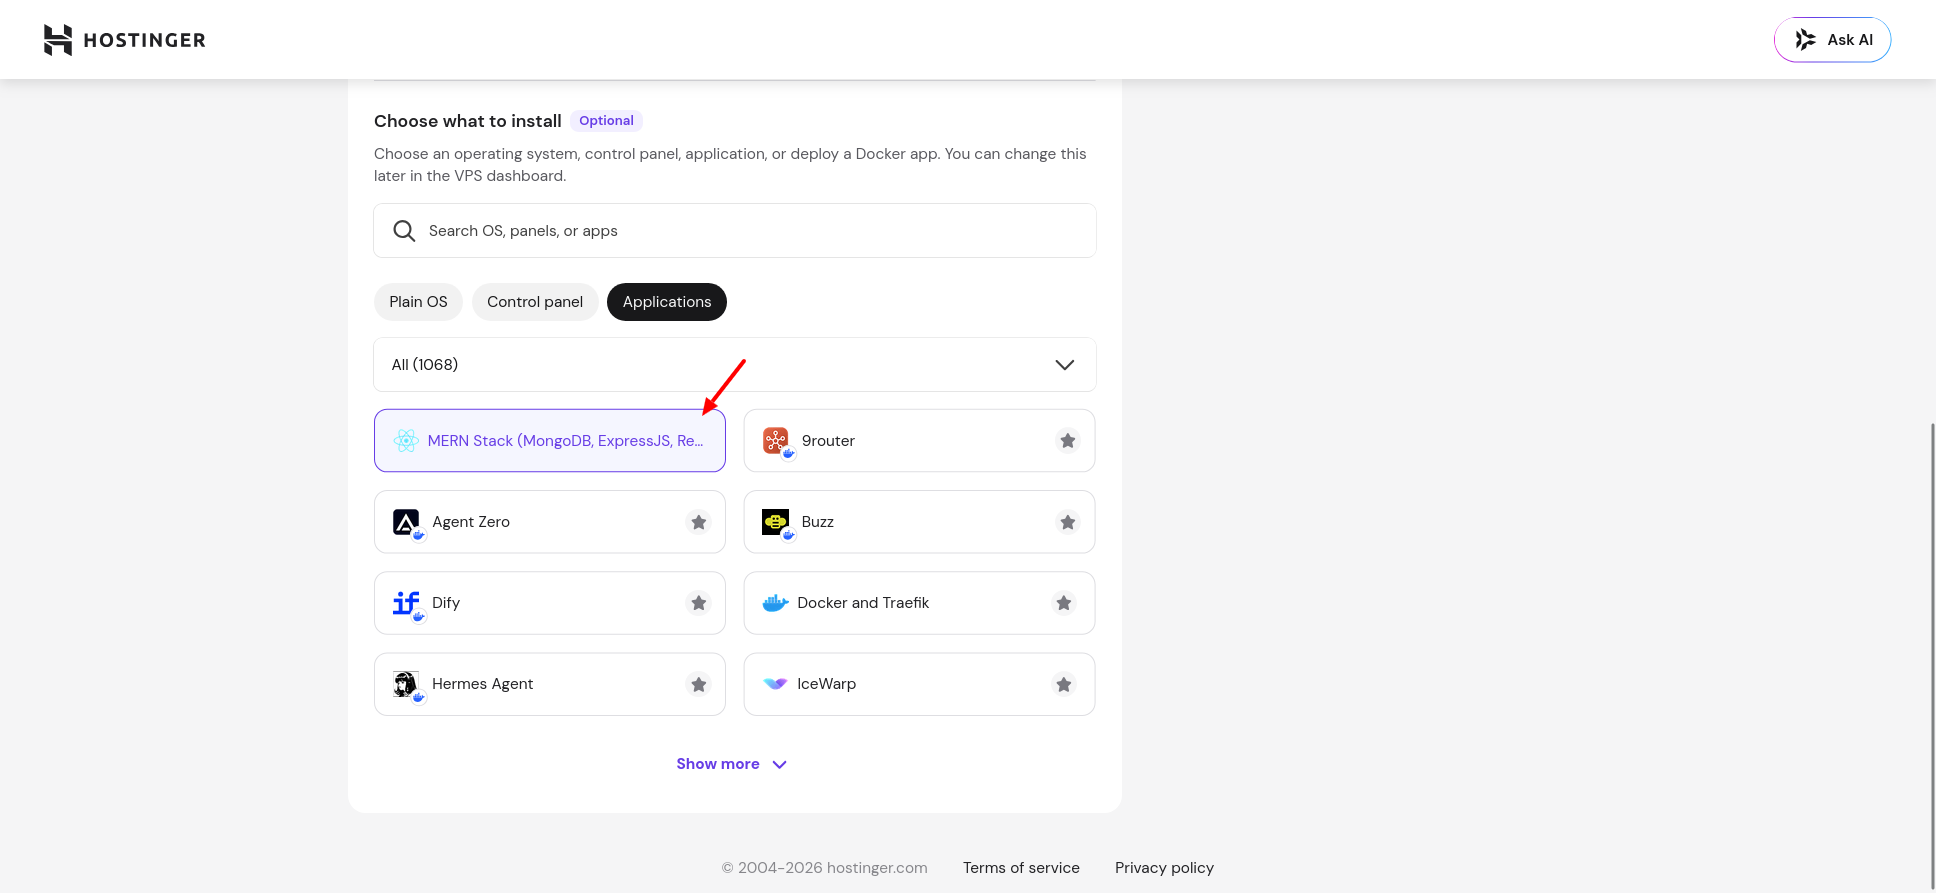The width and height of the screenshot is (1936, 894).
Task: Star the Docker and Traefik app
Action: 1064,603
